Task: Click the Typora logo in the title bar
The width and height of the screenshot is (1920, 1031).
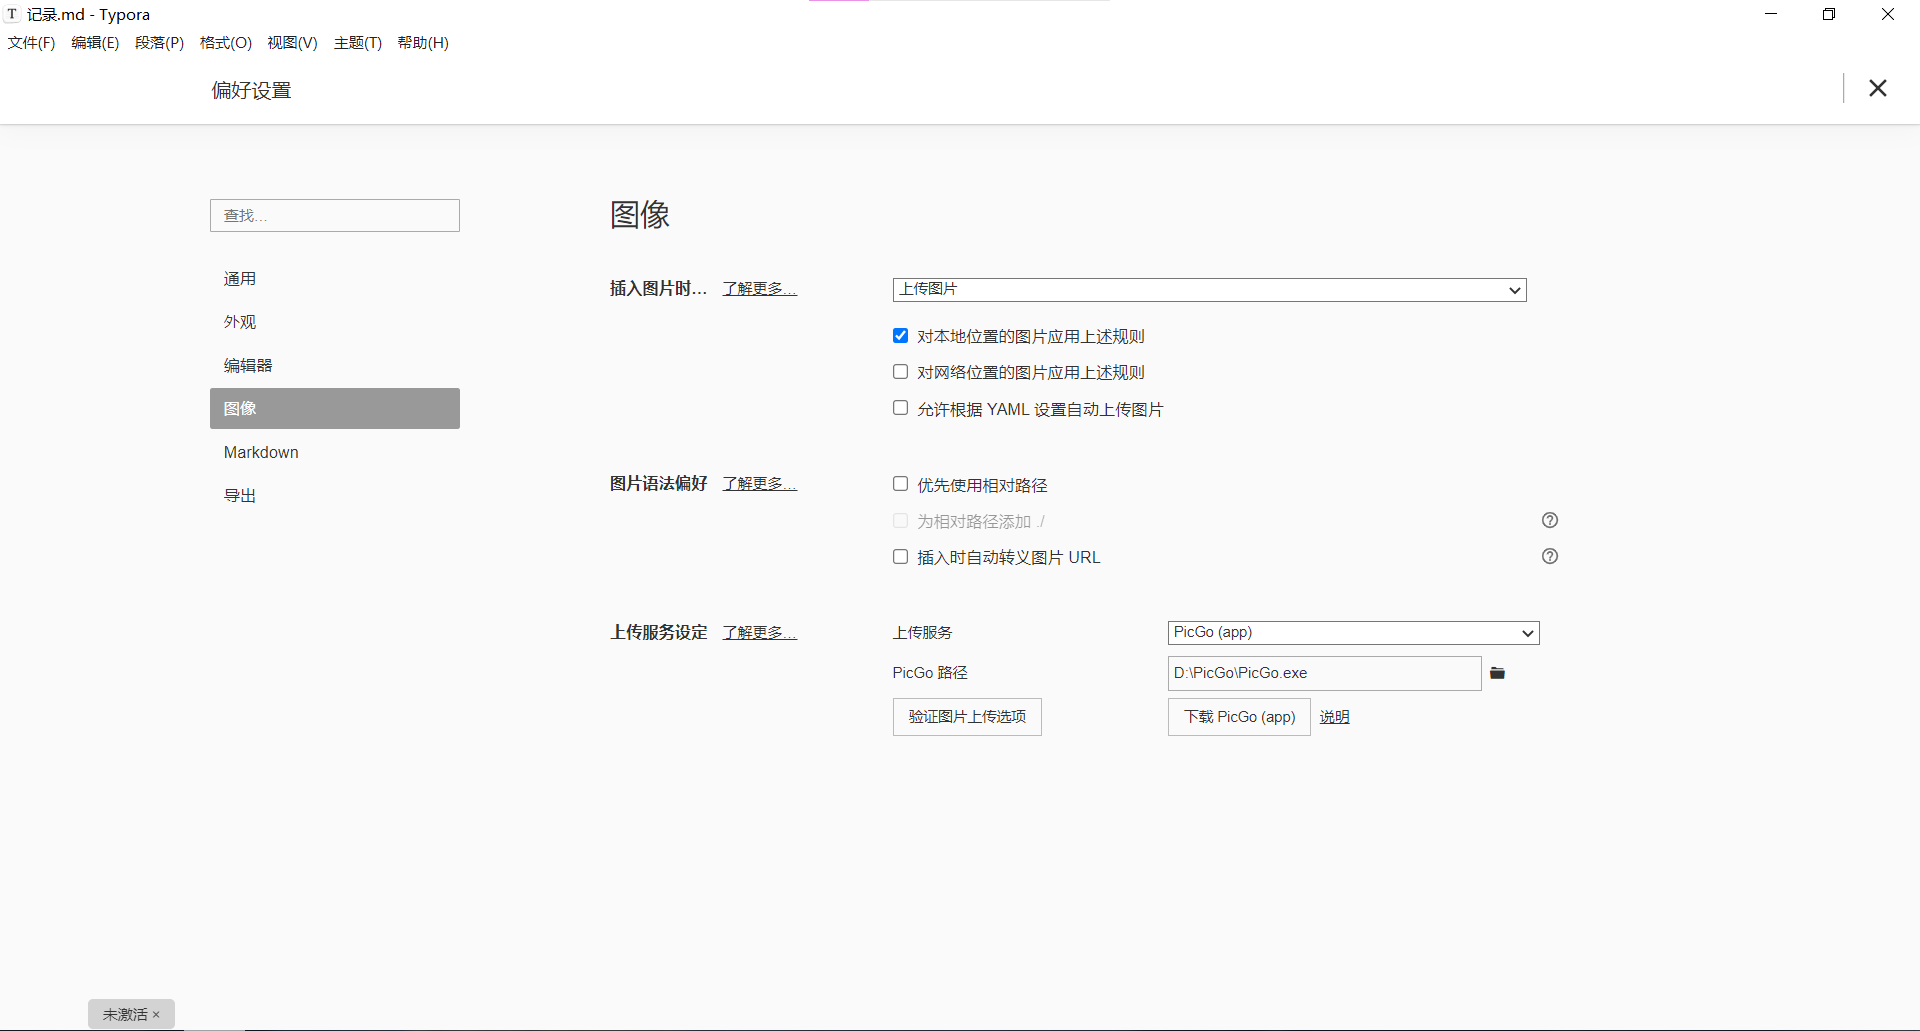Action: [12, 14]
